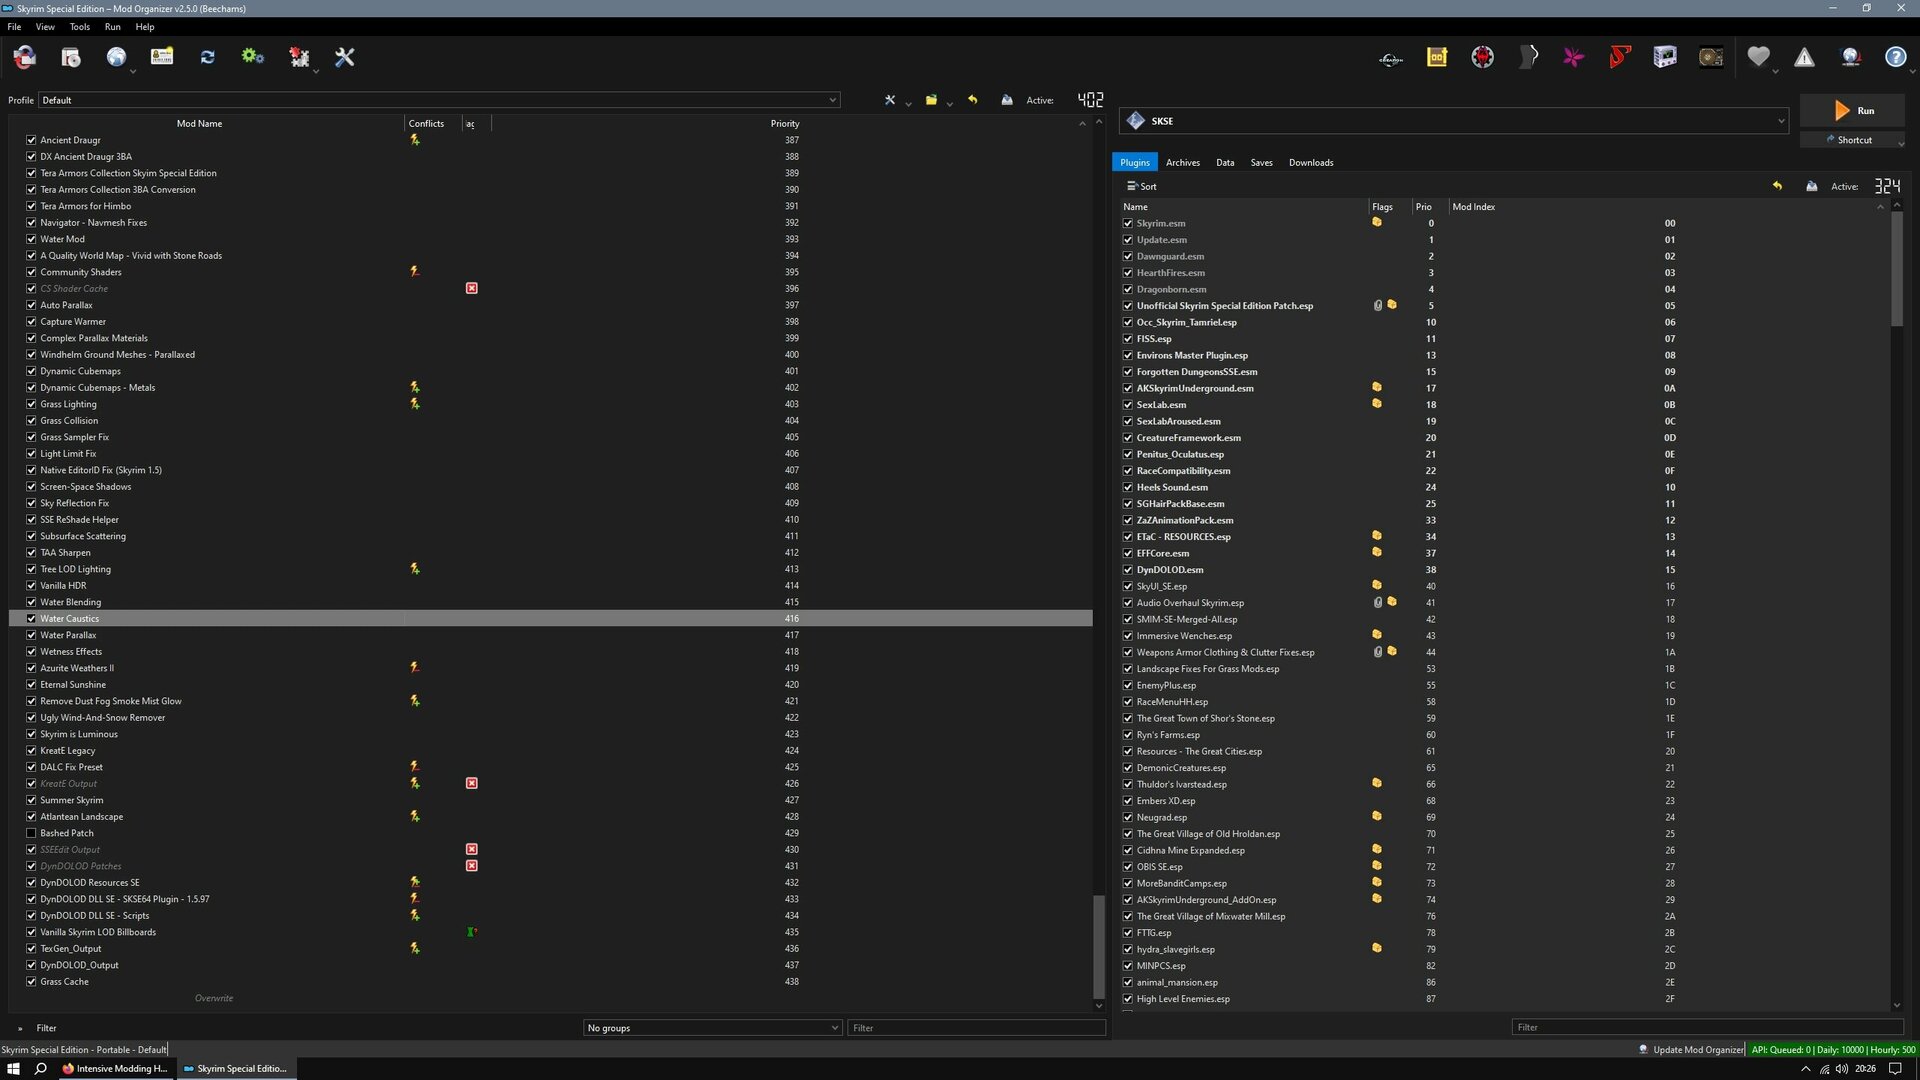Disable the Water Caustics mod
Image resolution: width=1920 pixels, height=1080 pixels.
(x=31, y=619)
